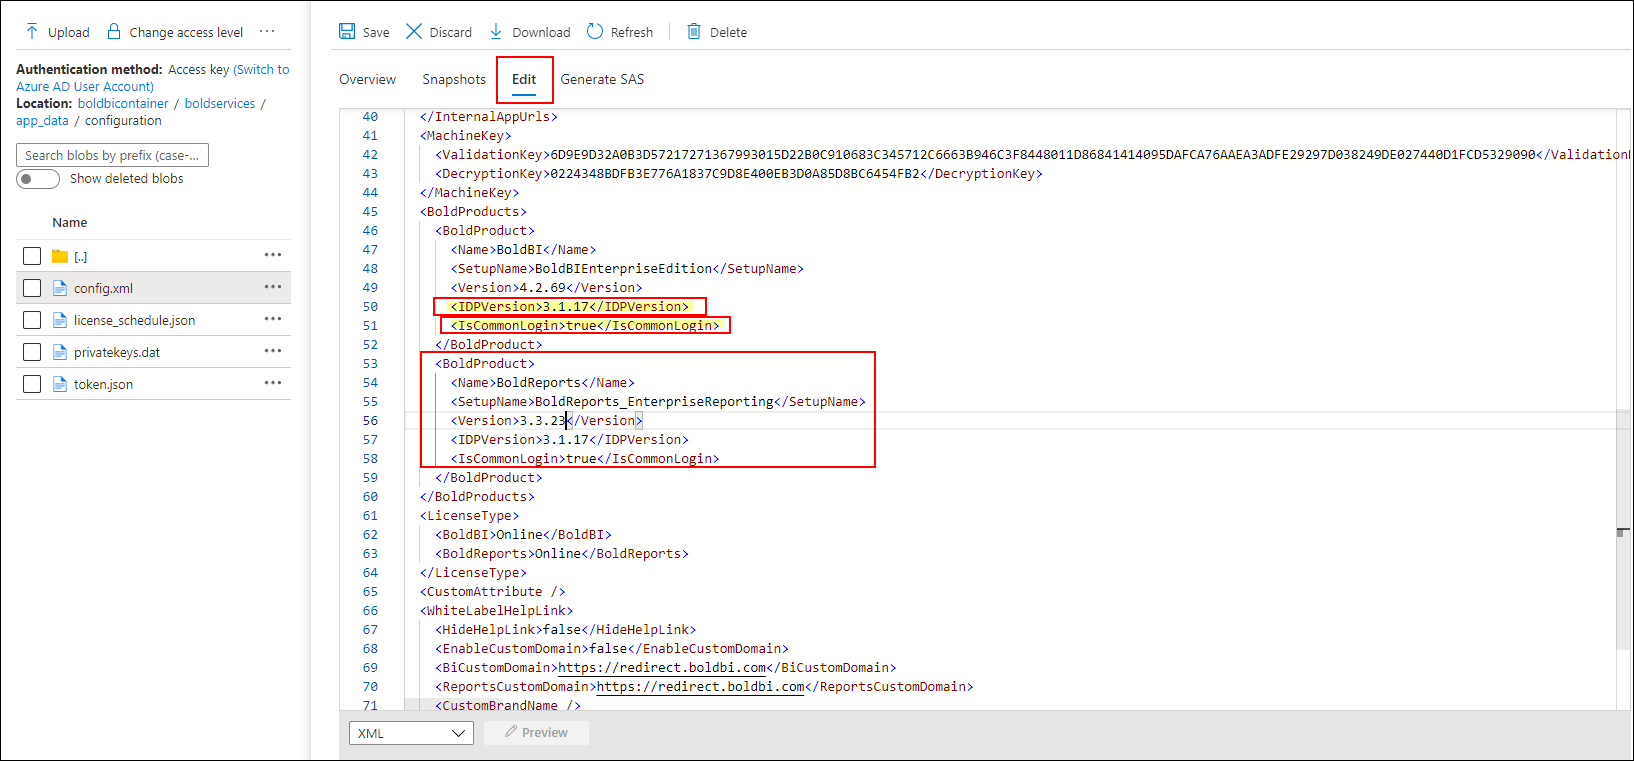Click the Refresh button label
The image size is (1634, 761).
click(x=632, y=32)
